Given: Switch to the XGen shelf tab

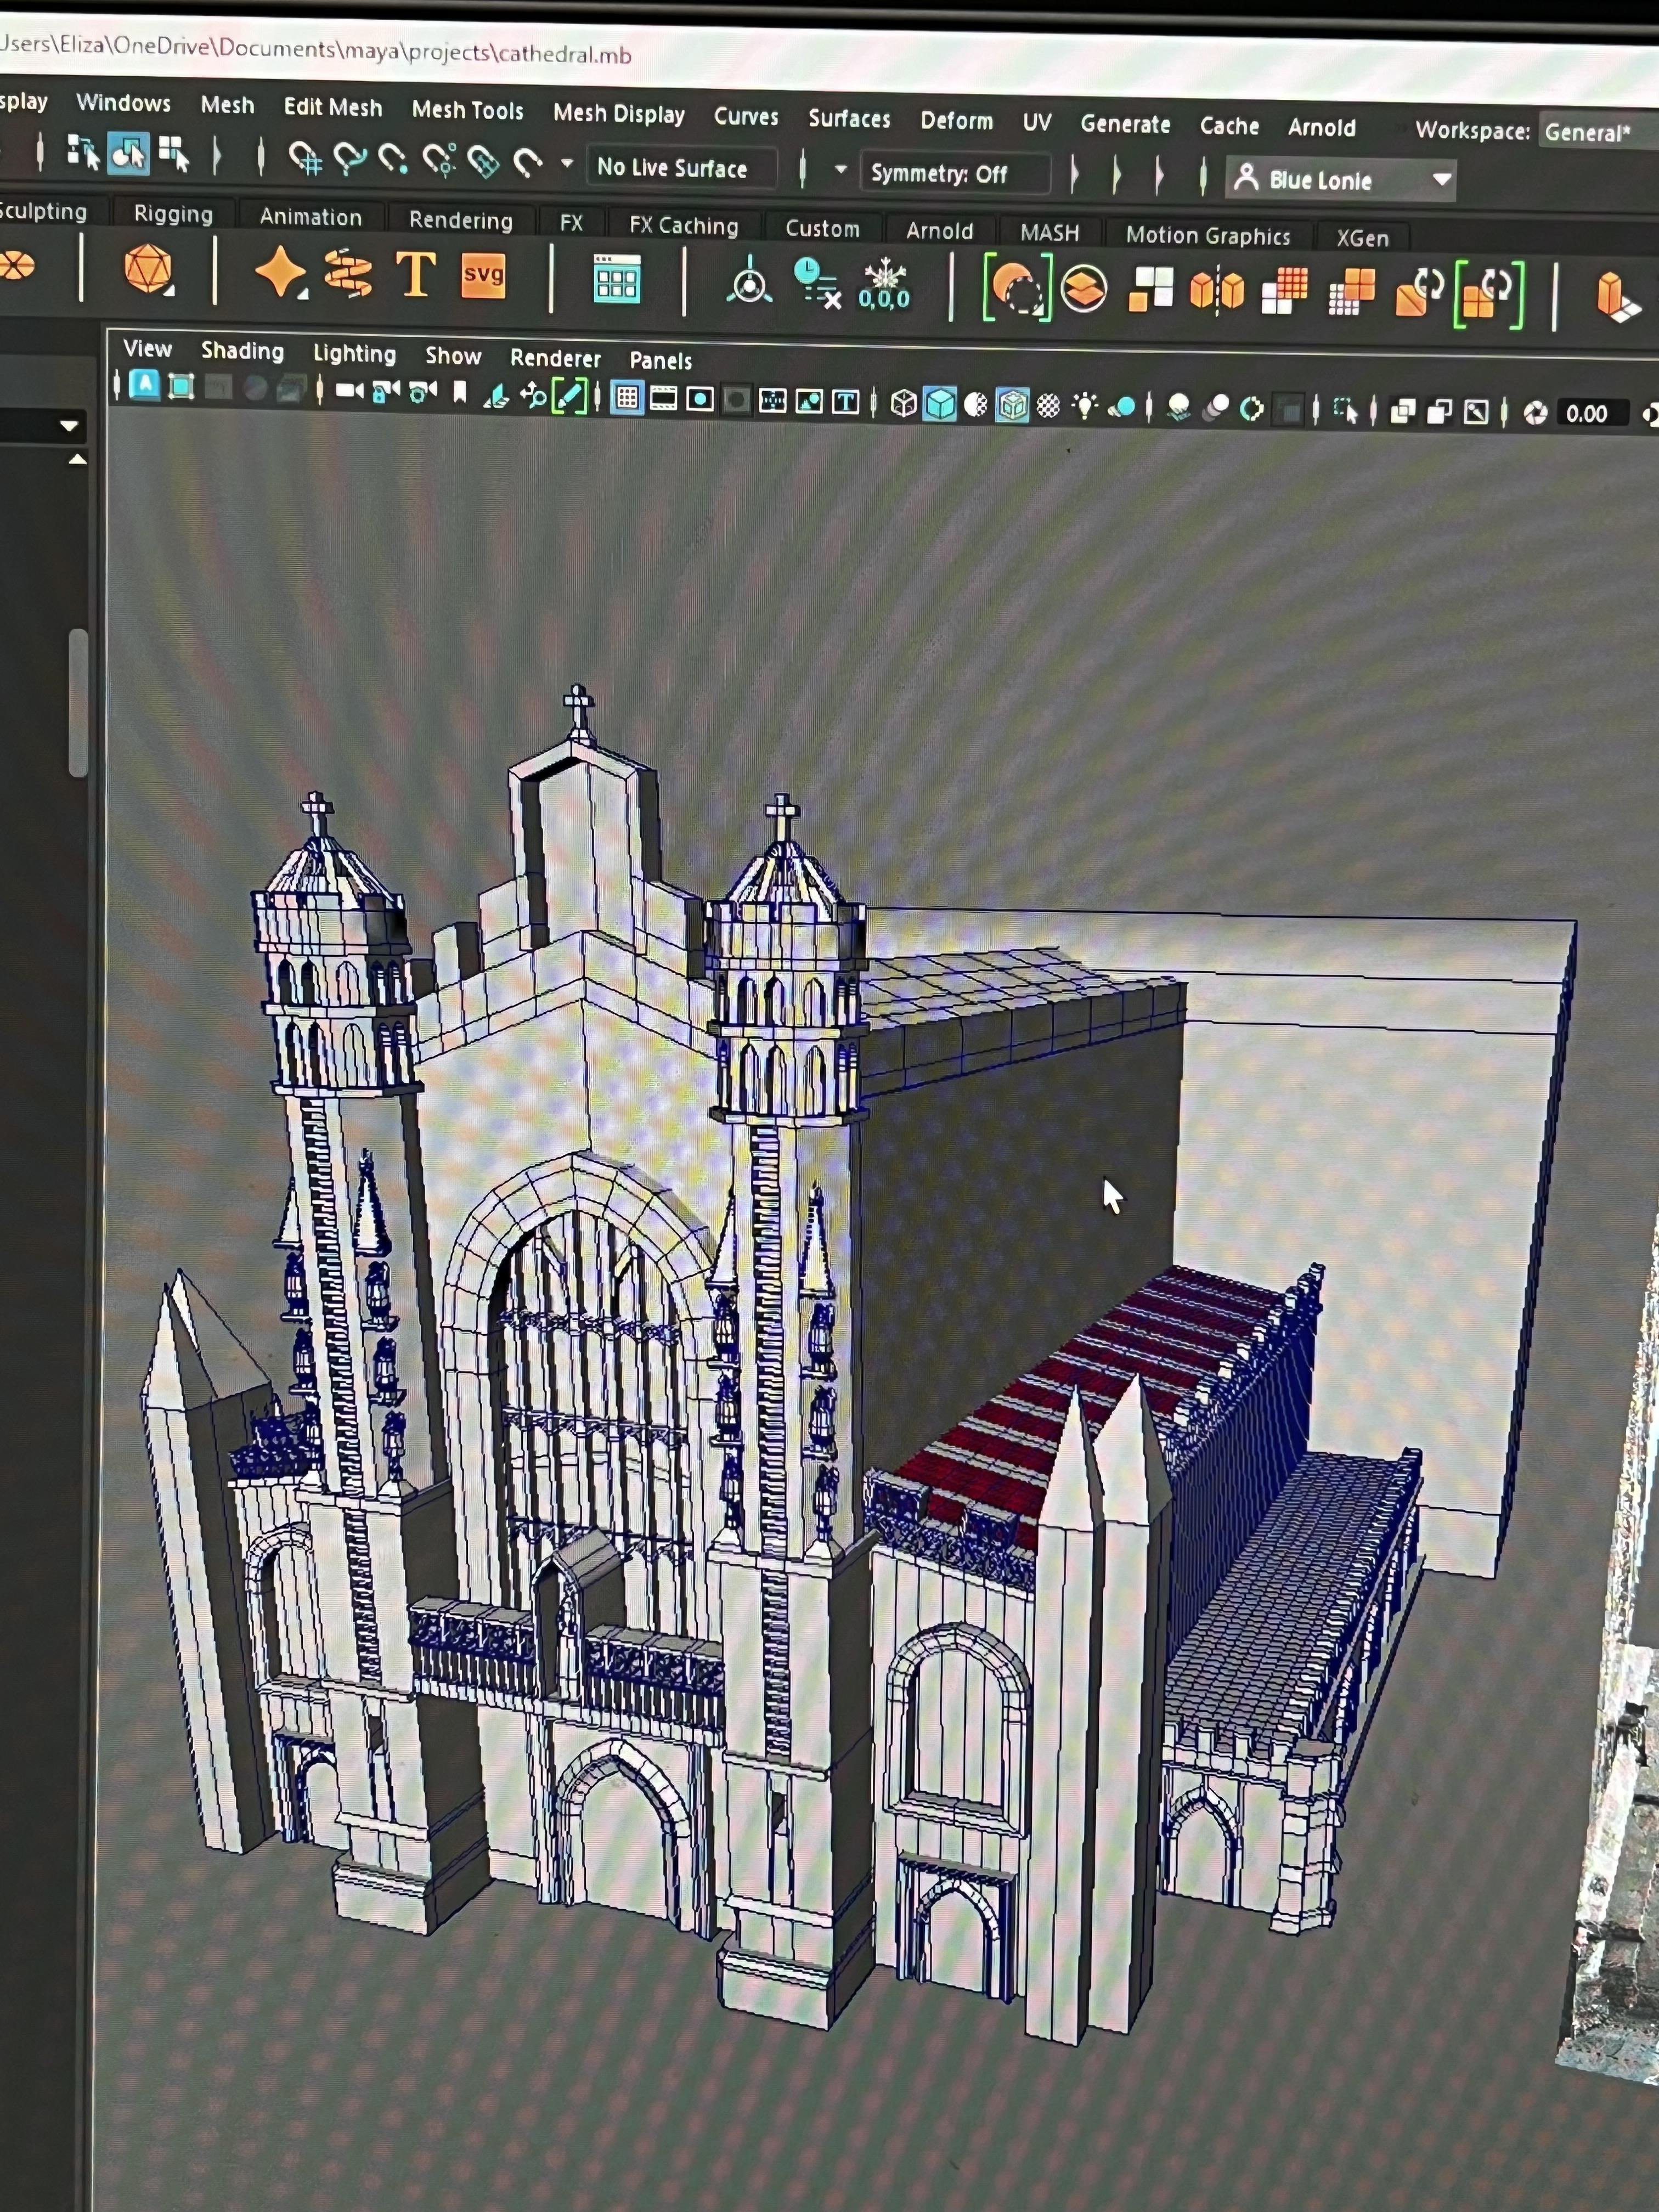Looking at the screenshot, I should (1363, 238).
